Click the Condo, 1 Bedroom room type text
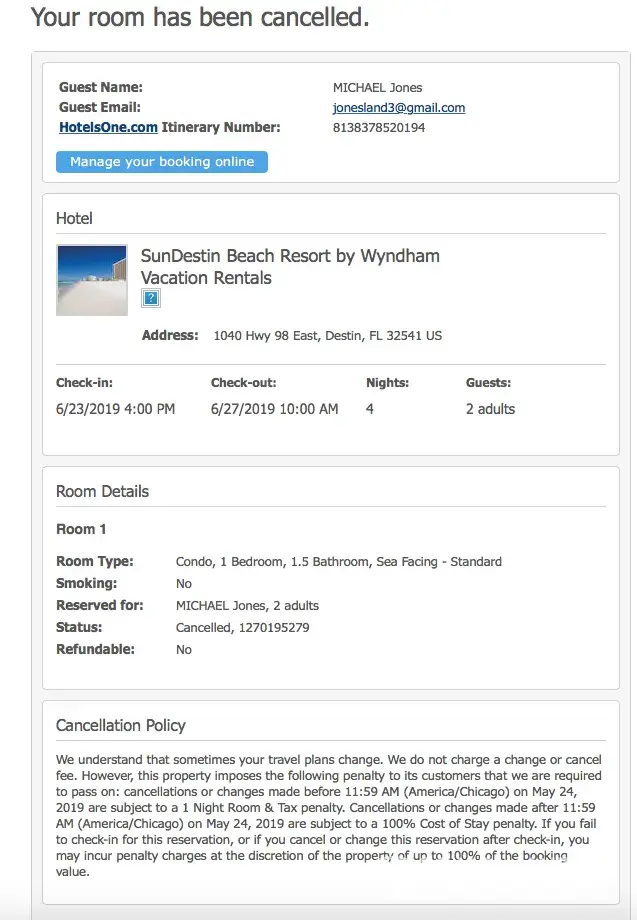 (338, 562)
